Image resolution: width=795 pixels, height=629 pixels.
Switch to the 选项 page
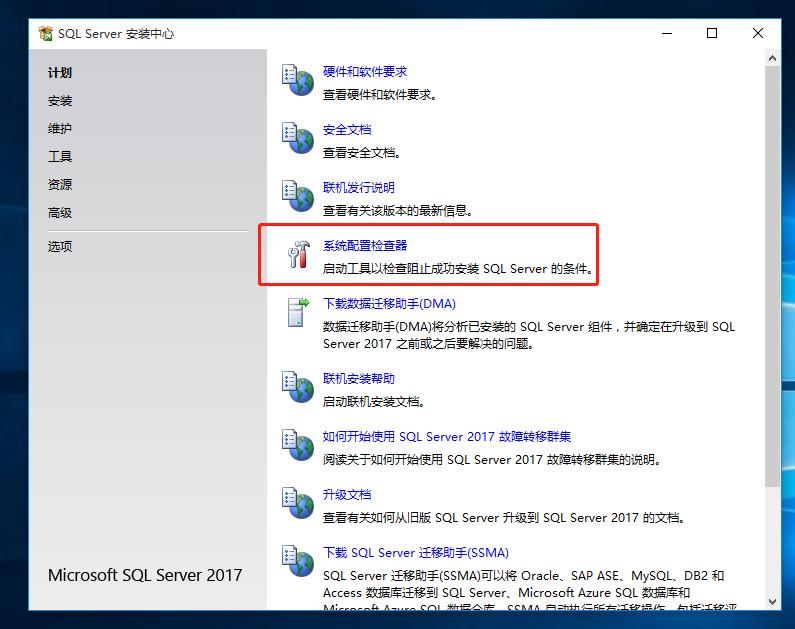(60, 246)
